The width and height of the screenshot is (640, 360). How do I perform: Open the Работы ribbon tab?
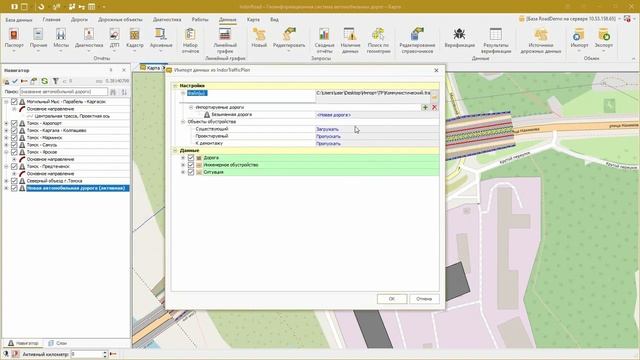click(200, 20)
